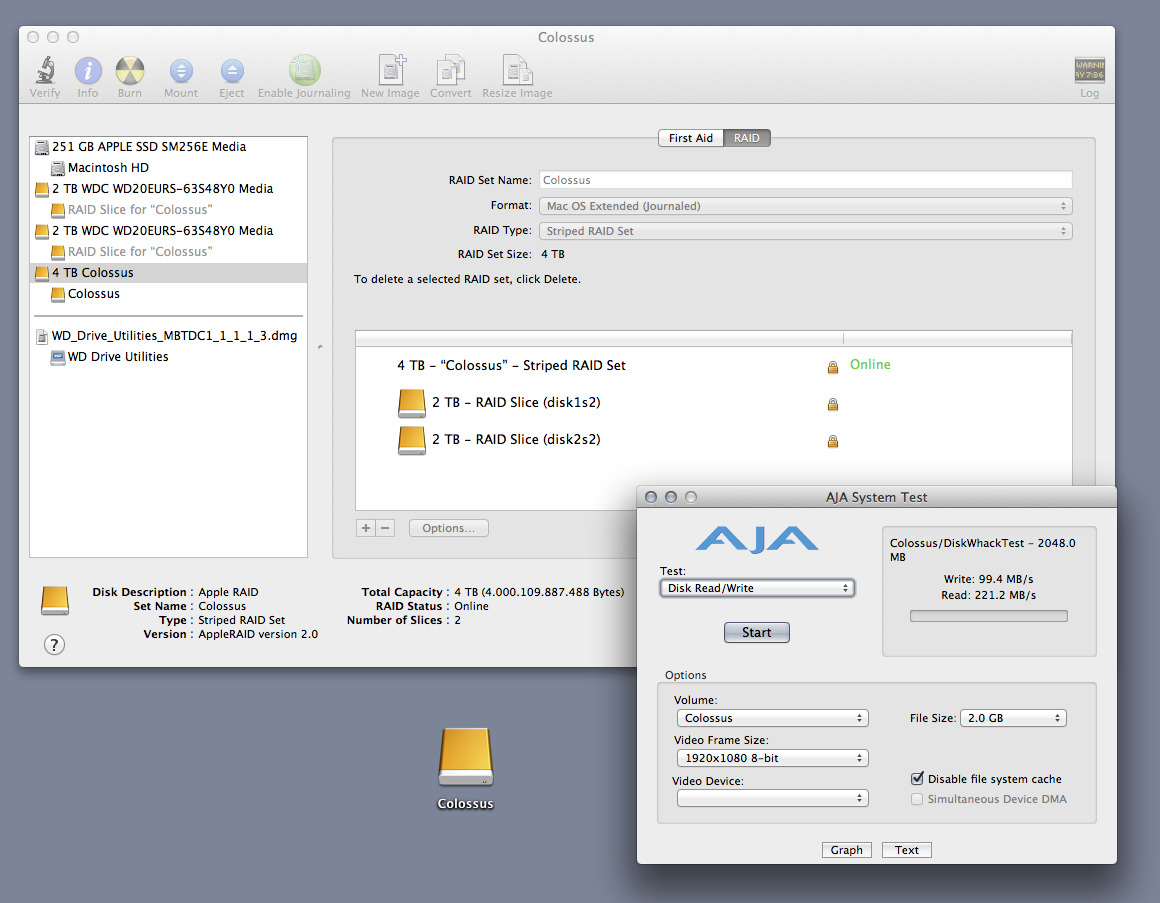Image resolution: width=1160 pixels, height=903 pixels.
Task: Select 251 GB APPLE SSD SM256E Media
Action: (169, 146)
